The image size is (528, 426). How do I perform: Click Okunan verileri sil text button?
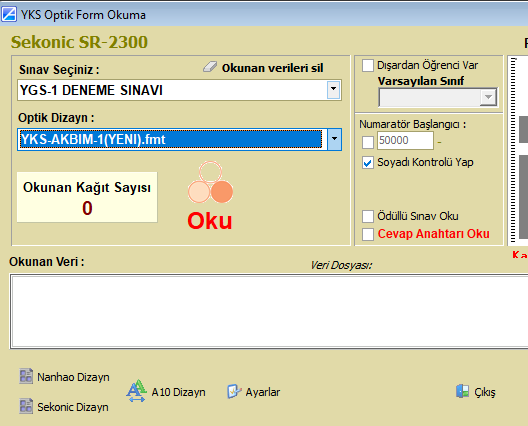click(272, 68)
